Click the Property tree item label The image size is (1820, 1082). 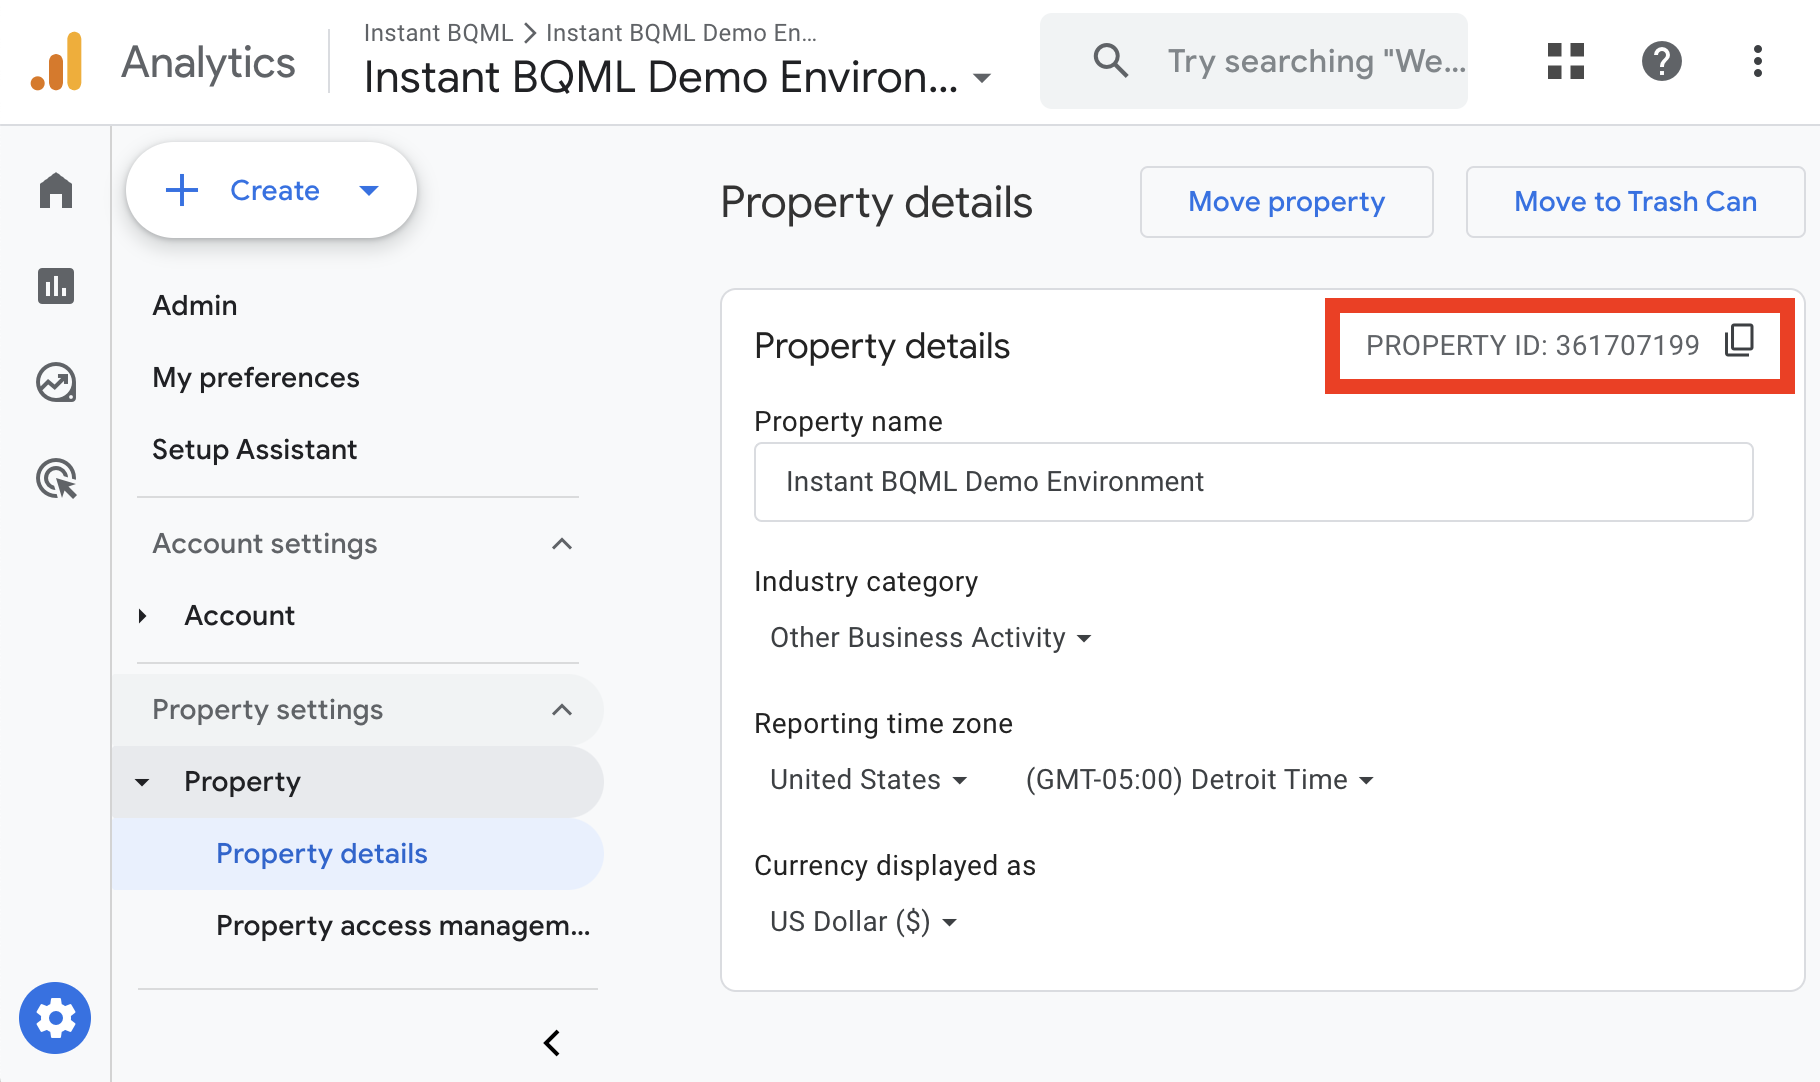[242, 782]
